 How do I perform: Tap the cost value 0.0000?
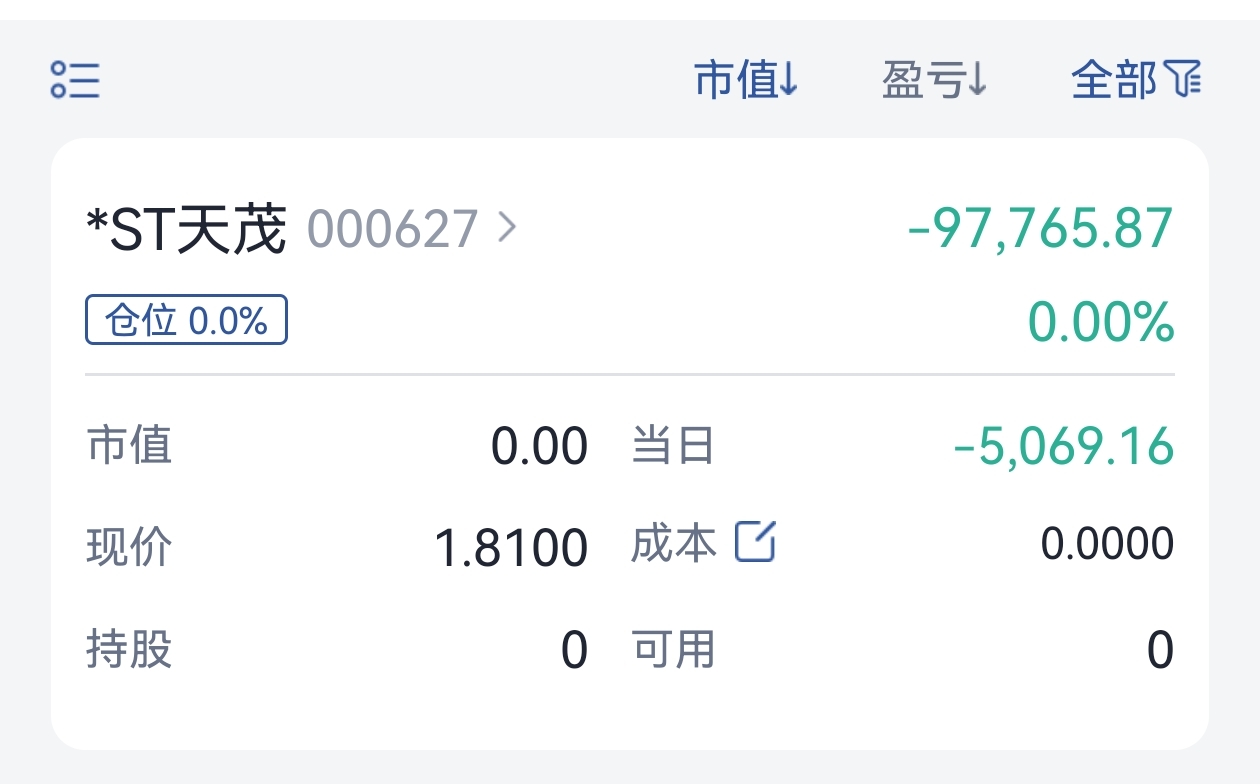click(1108, 543)
